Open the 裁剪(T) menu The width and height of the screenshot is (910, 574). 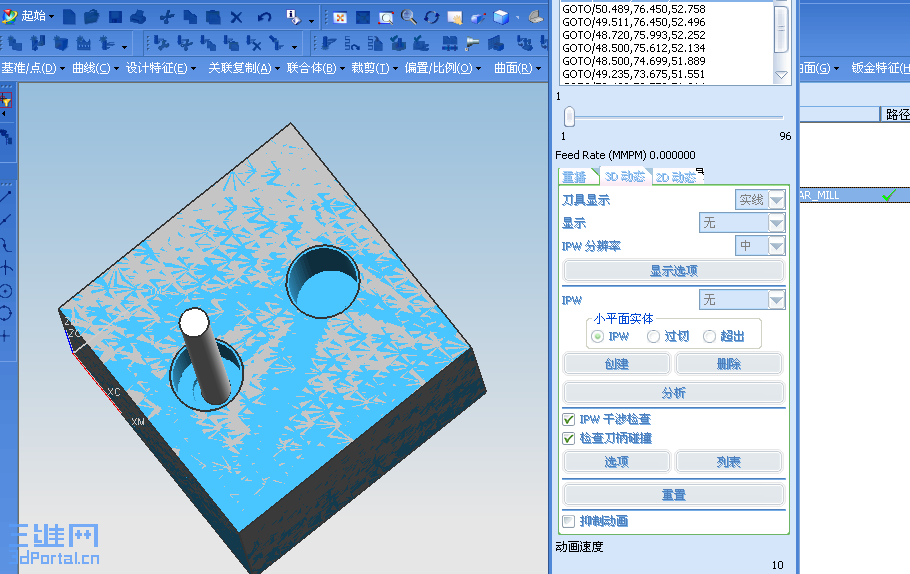[x=374, y=68]
